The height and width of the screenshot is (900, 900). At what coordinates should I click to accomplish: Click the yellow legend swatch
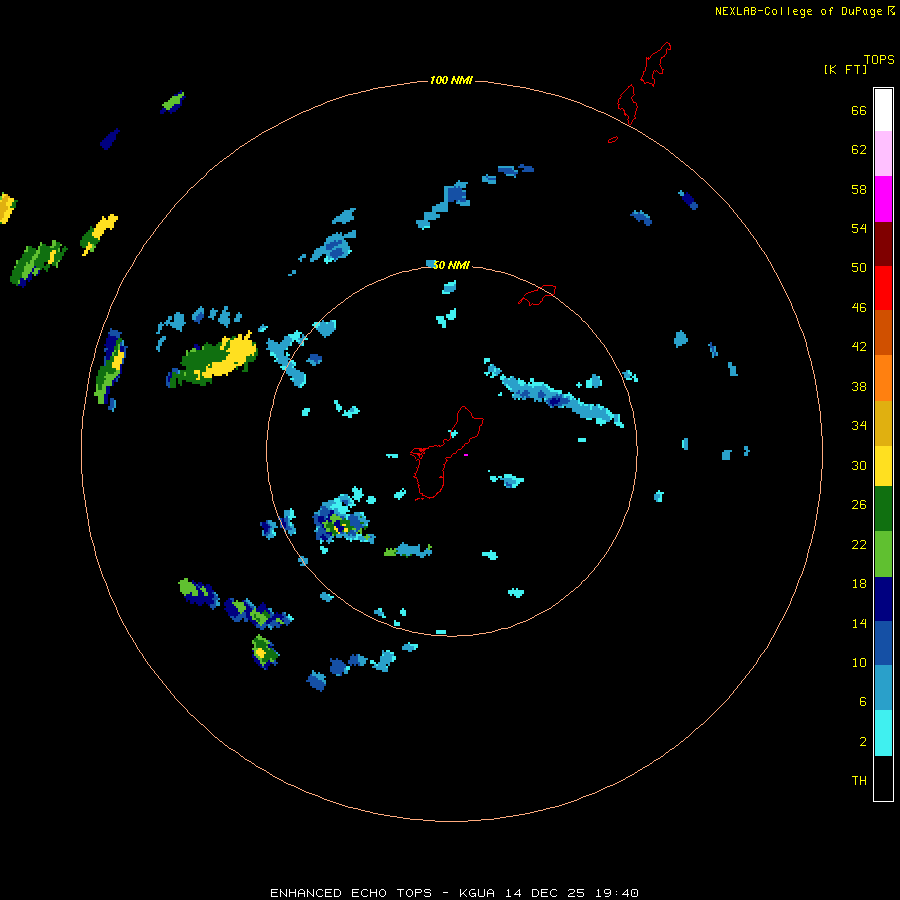[883, 465]
